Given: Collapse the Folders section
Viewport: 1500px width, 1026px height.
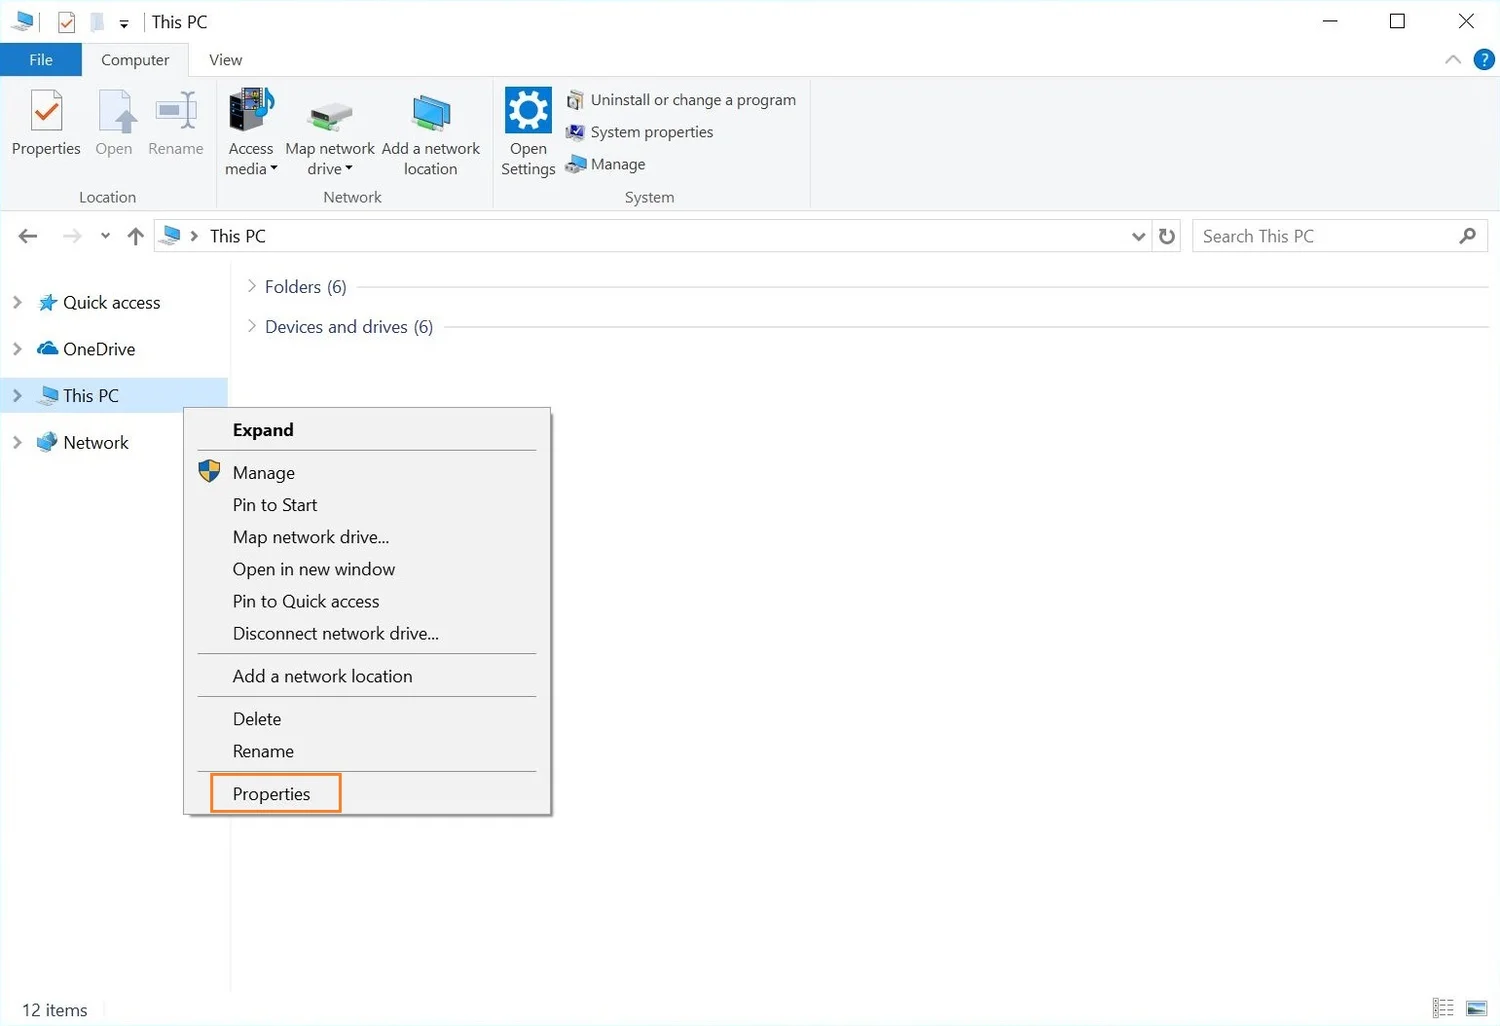Looking at the screenshot, I should pos(249,286).
